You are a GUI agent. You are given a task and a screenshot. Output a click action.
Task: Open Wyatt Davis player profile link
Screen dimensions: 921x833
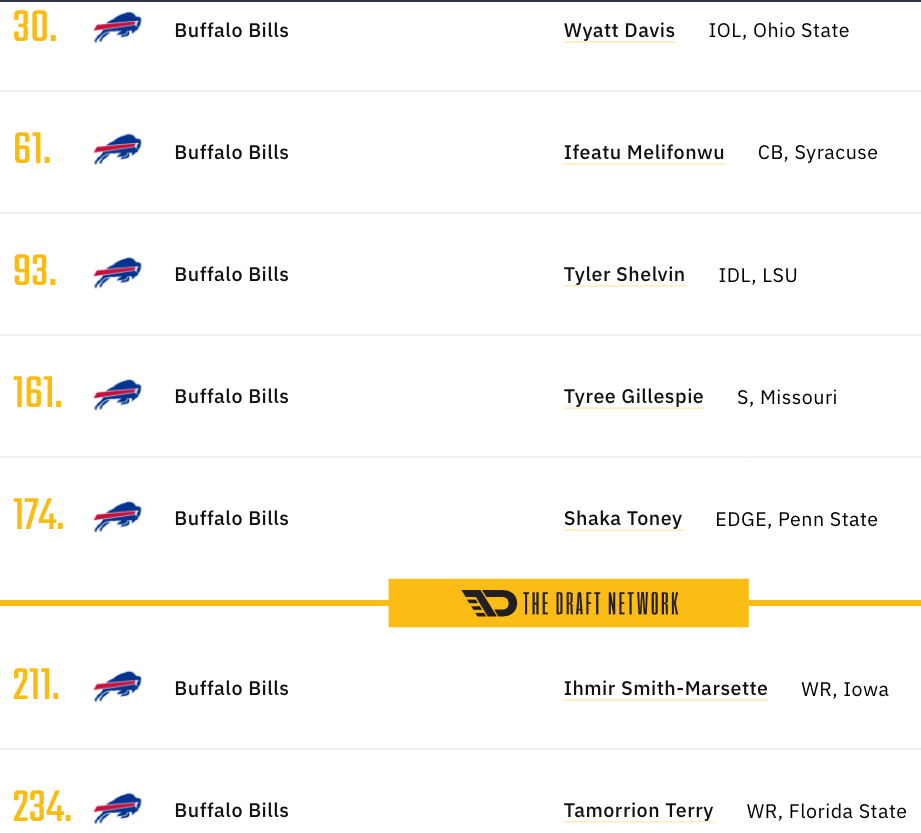(x=619, y=31)
